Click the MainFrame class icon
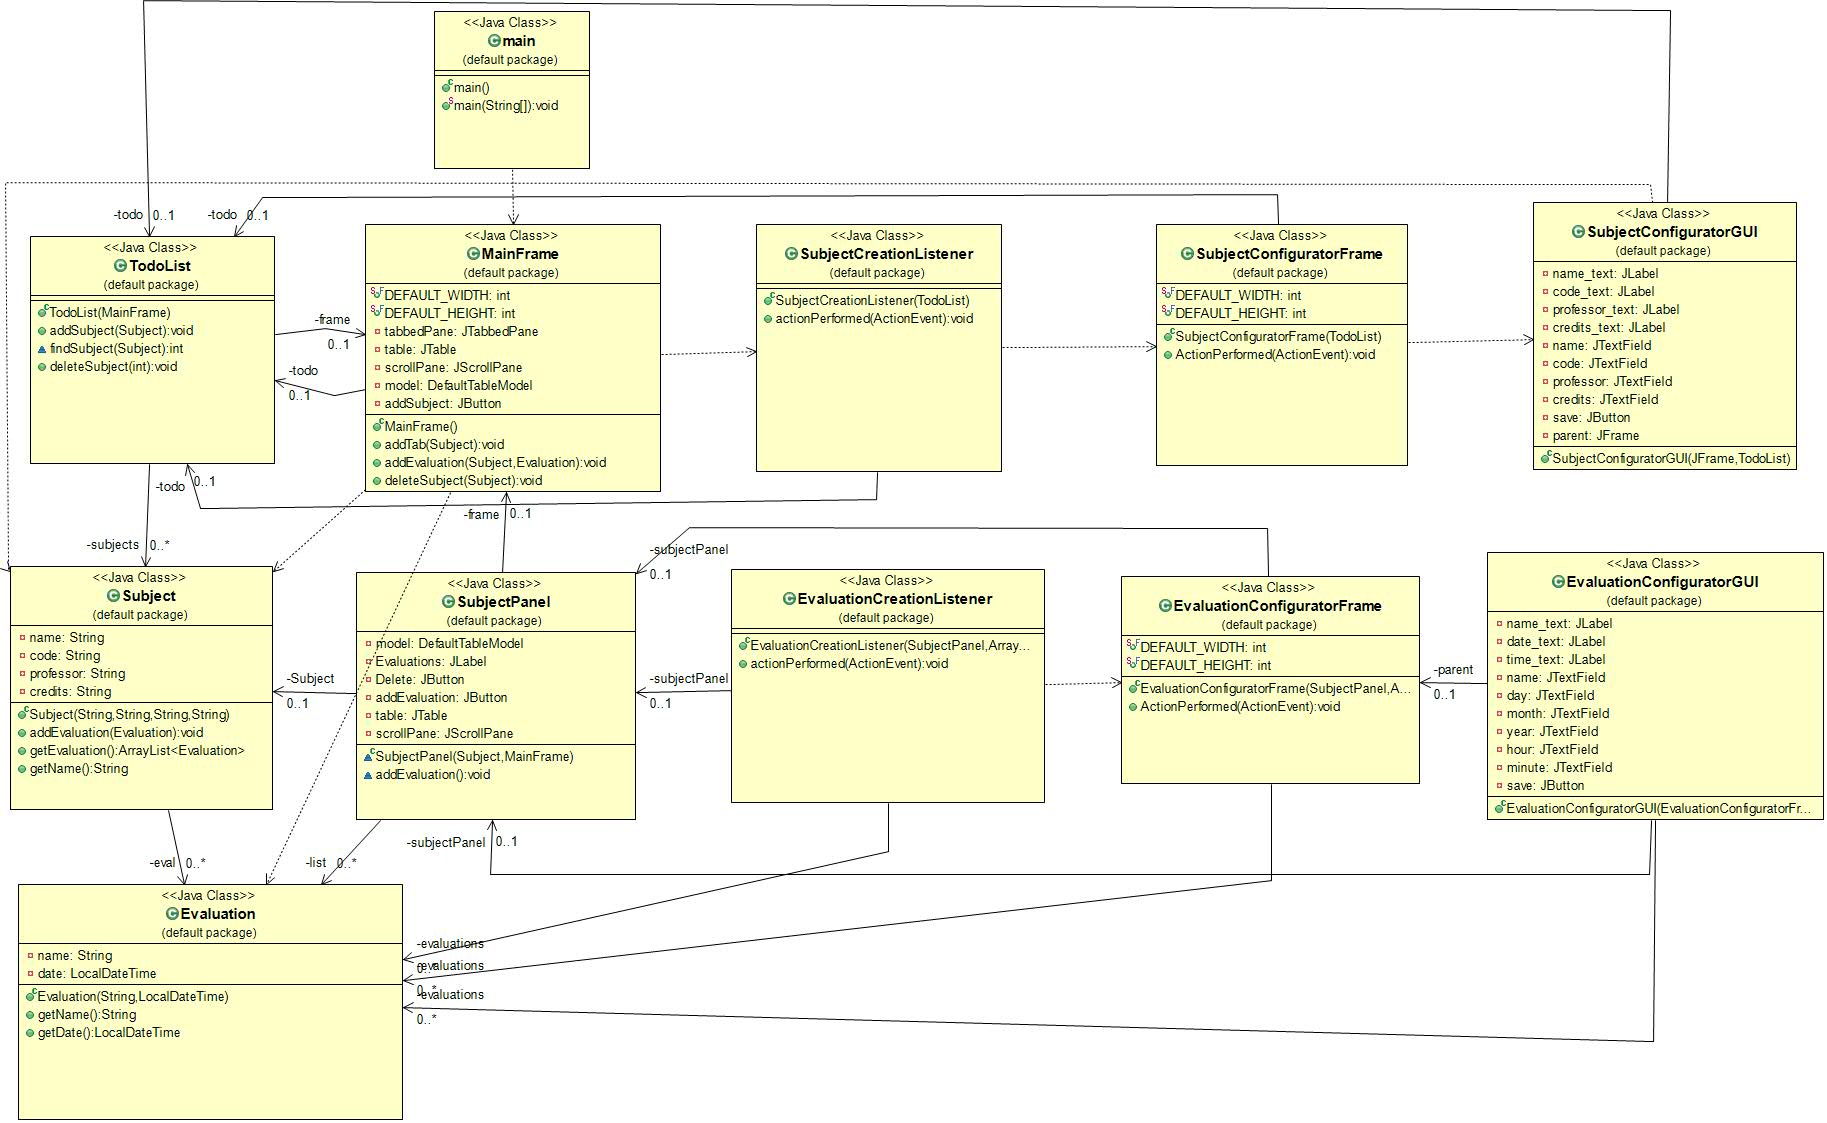This screenshot has height=1123, width=1827. pos(473,254)
